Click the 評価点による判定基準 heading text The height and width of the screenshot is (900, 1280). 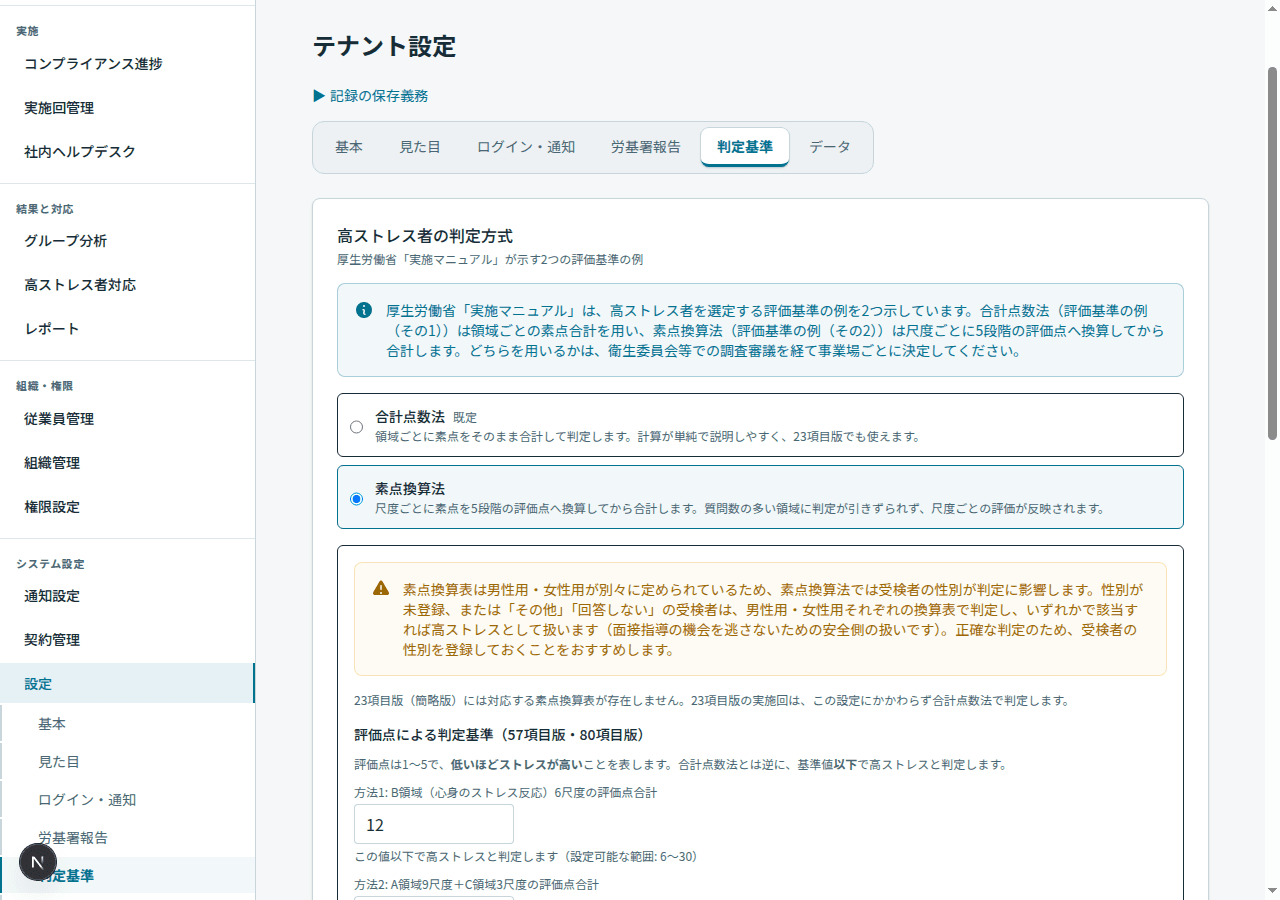[500, 735]
